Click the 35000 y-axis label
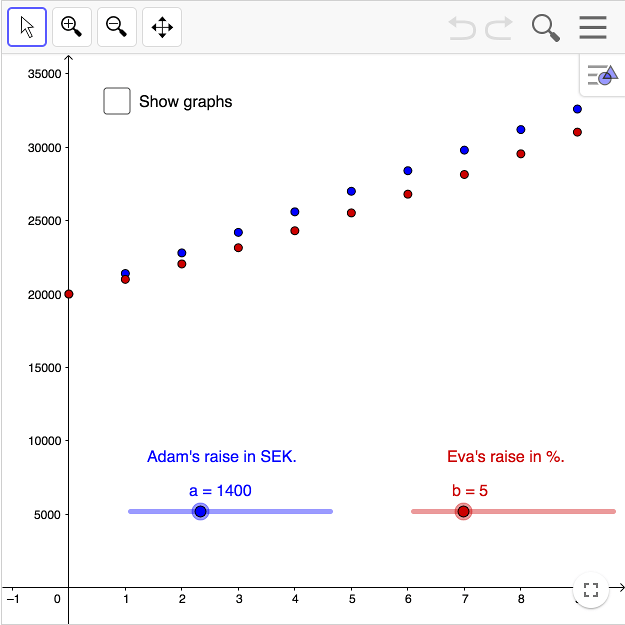Image resolution: width=625 pixels, height=625 pixels. tap(45, 74)
